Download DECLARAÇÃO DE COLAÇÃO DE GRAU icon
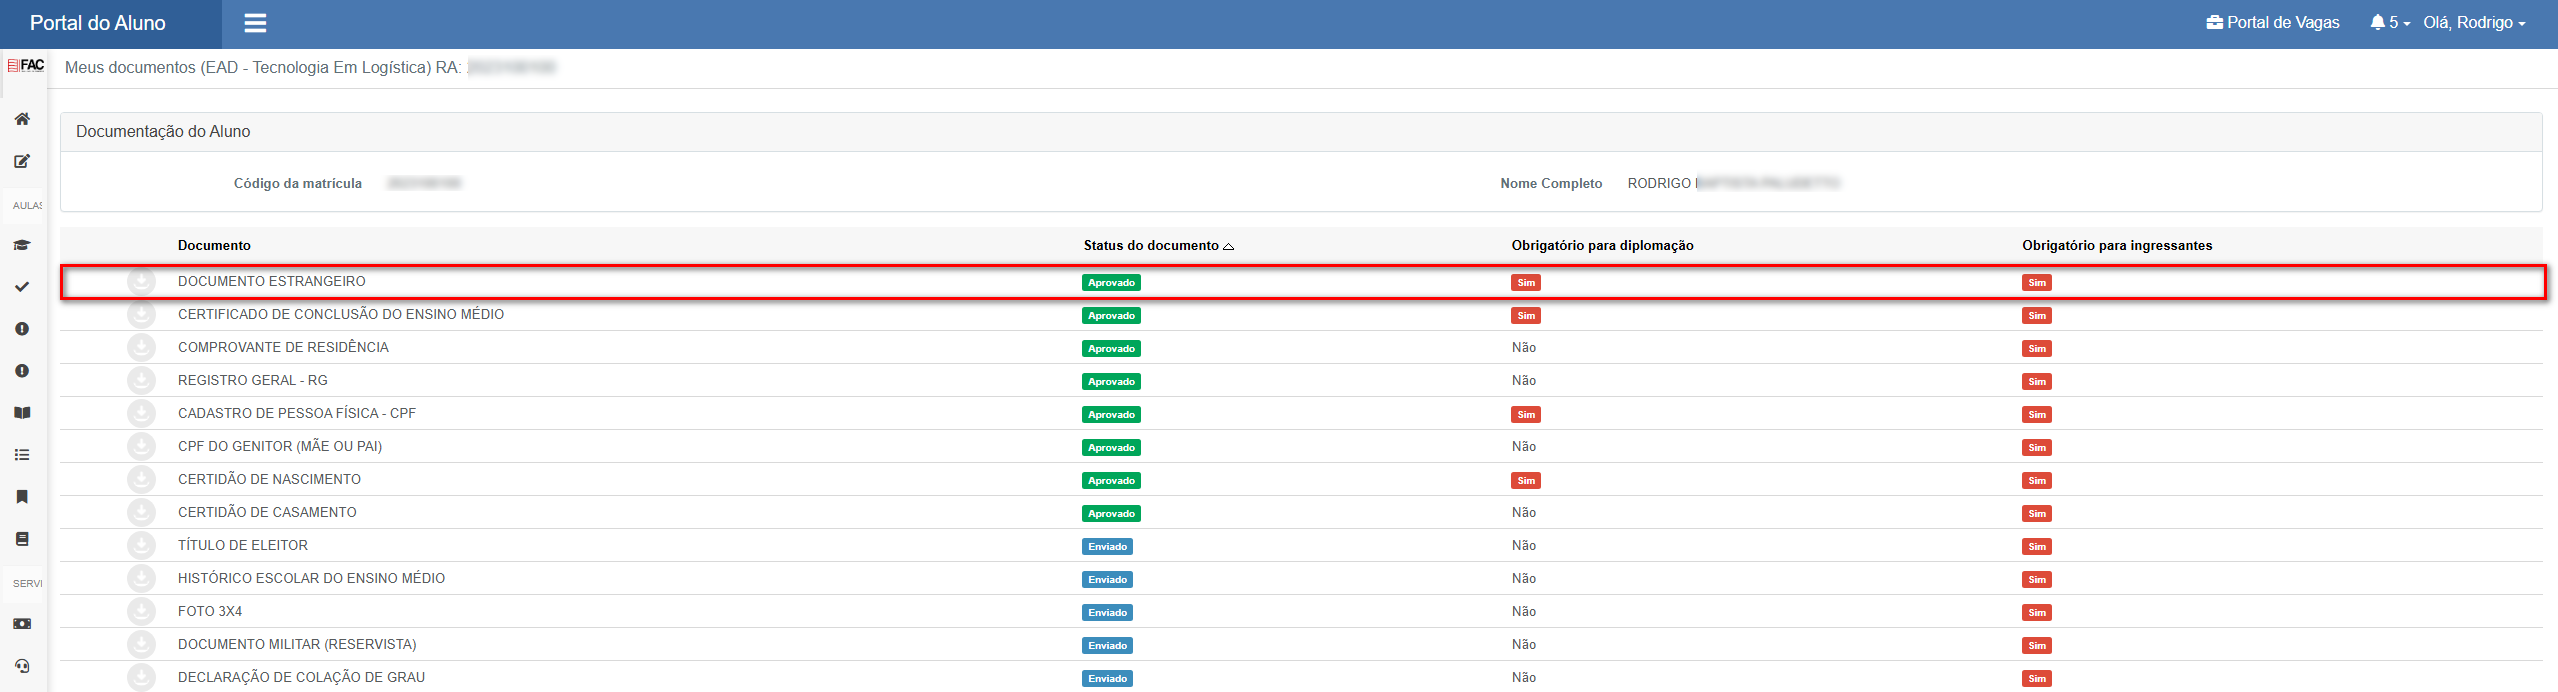The image size is (2558, 692). click(x=142, y=677)
